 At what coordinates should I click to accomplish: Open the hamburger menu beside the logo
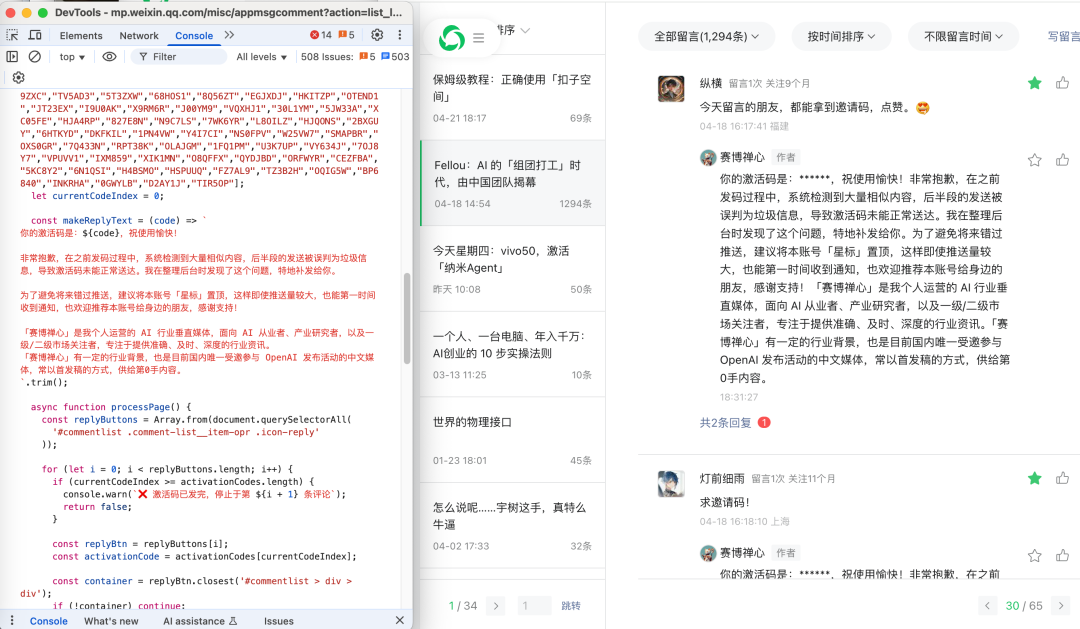479,39
